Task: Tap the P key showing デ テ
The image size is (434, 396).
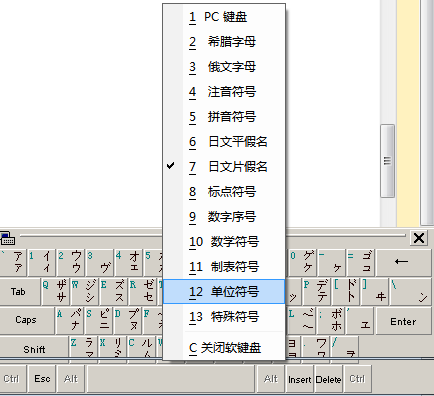Action: (317, 292)
